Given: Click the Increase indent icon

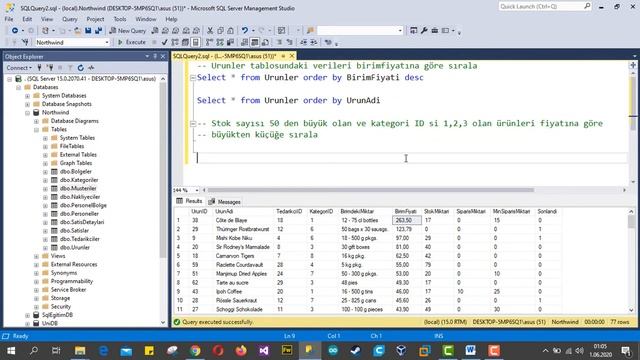Looking at the screenshot, I should tap(314, 42).
